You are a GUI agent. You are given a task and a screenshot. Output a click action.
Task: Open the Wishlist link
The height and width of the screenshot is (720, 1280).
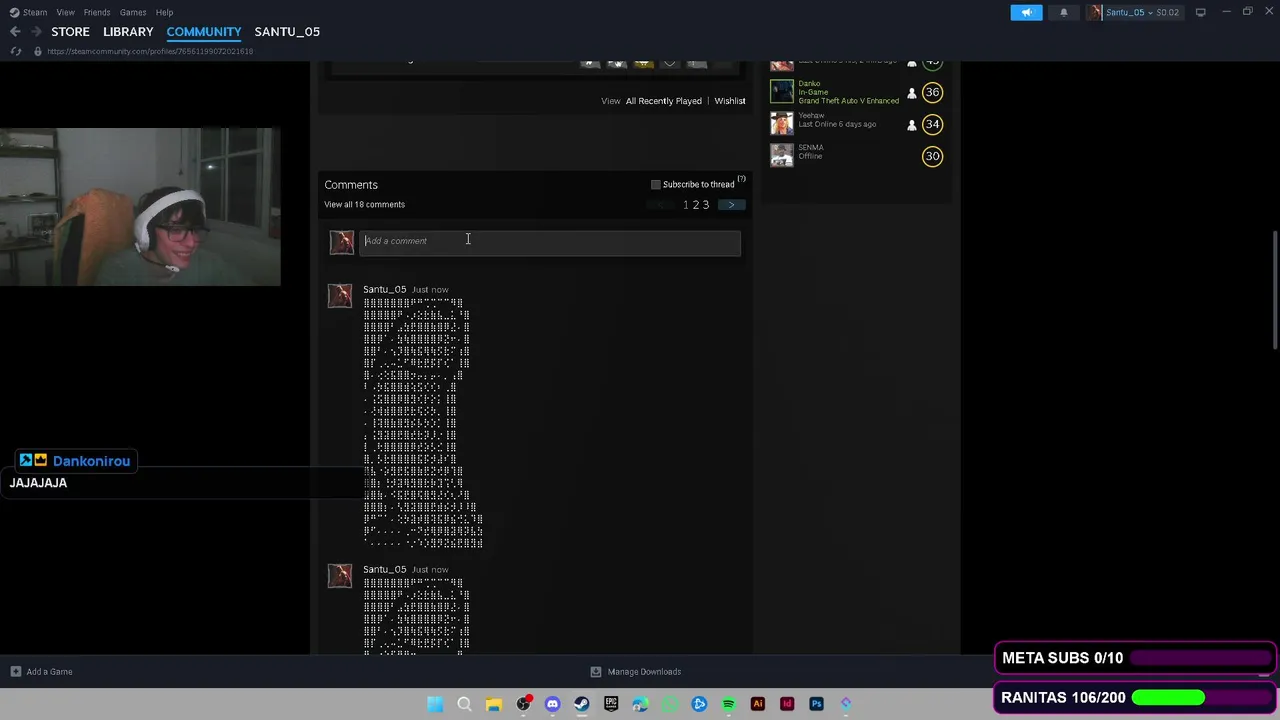tap(730, 101)
